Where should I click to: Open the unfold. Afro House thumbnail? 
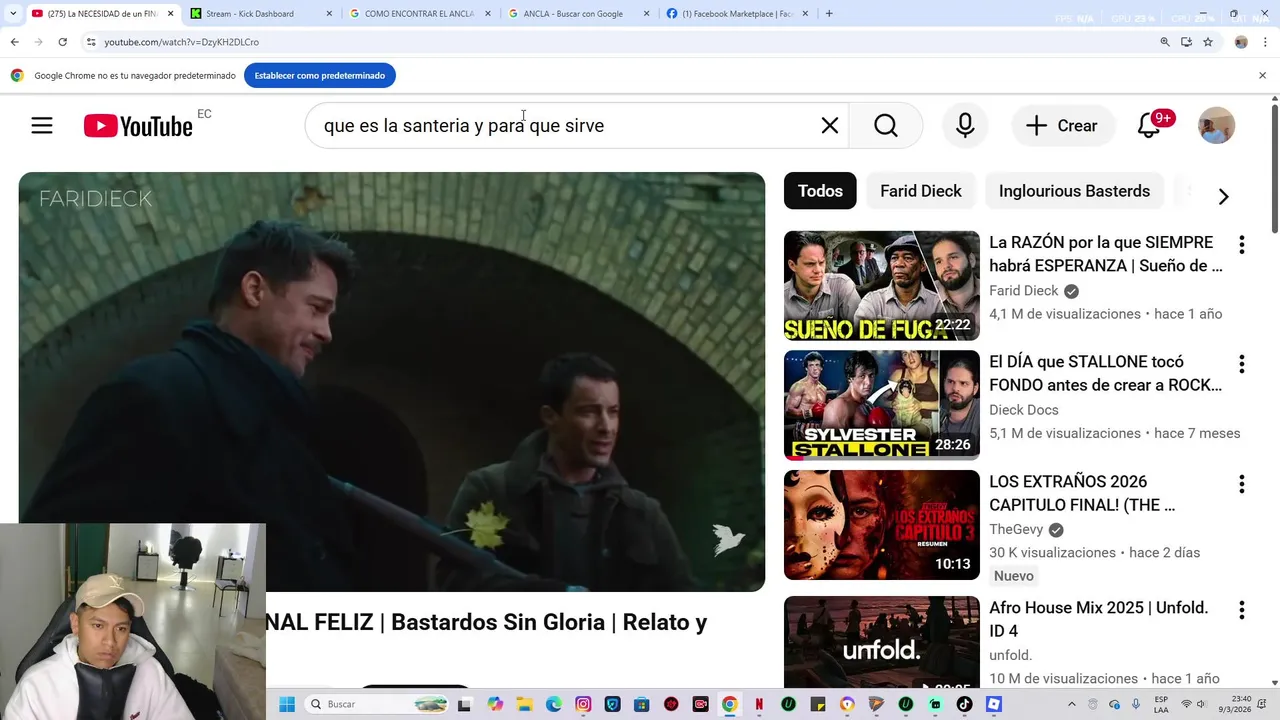click(x=882, y=643)
